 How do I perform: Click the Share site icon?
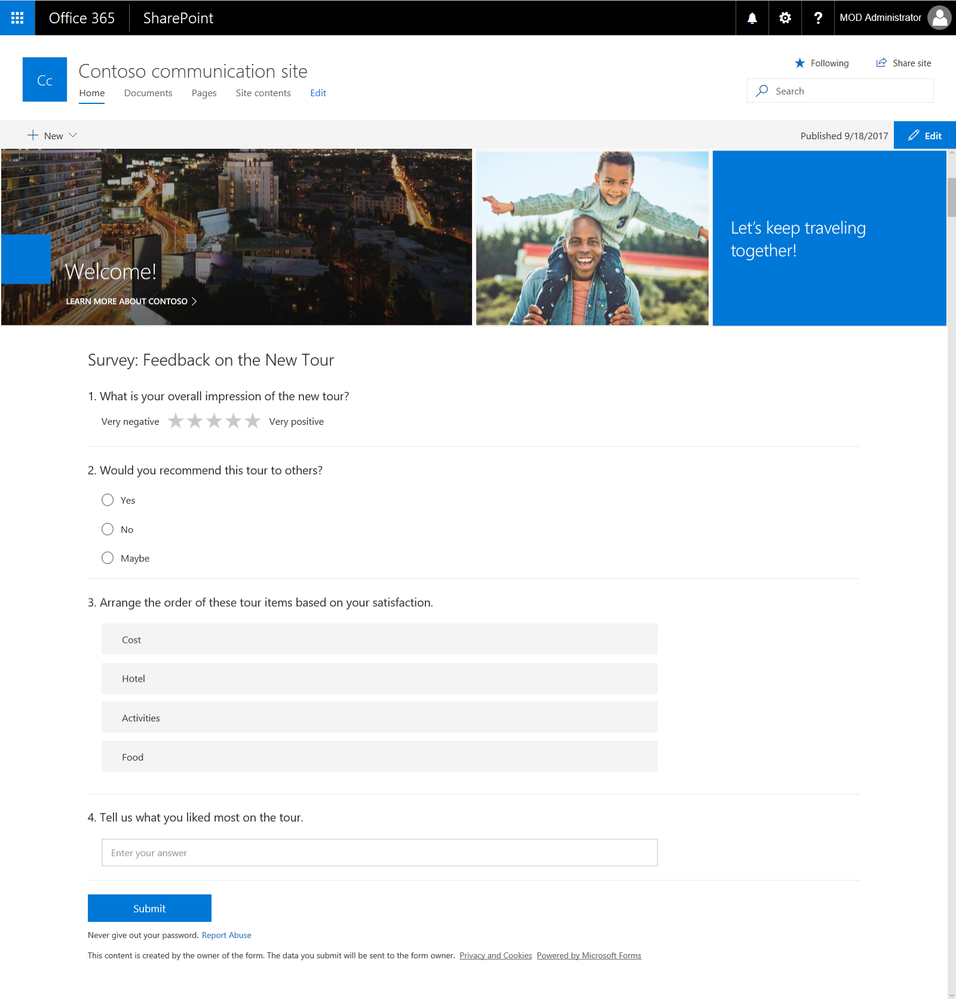coord(881,63)
